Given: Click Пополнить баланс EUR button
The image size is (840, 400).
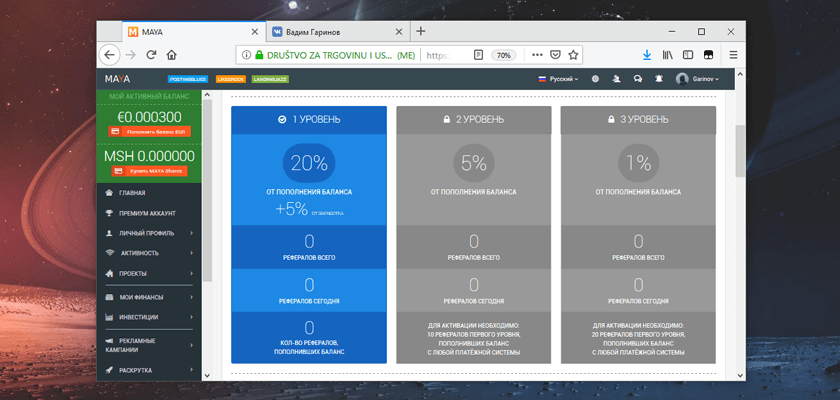Looking at the screenshot, I should 149,132.
